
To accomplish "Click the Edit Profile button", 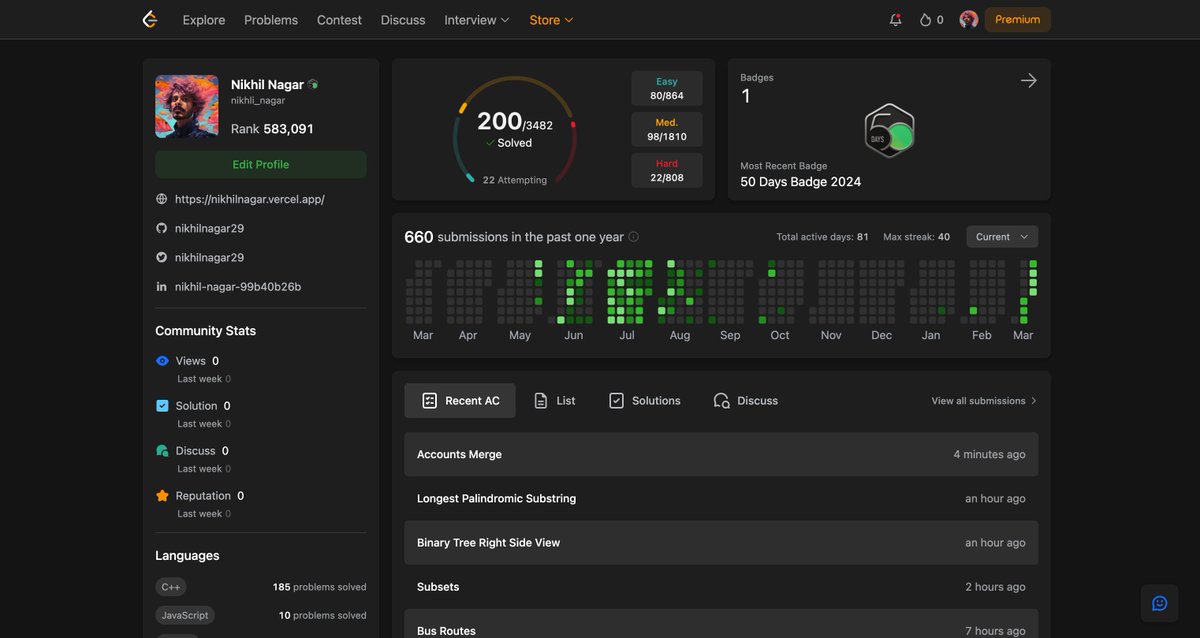I will pyautogui.click(x=261, y=164).
